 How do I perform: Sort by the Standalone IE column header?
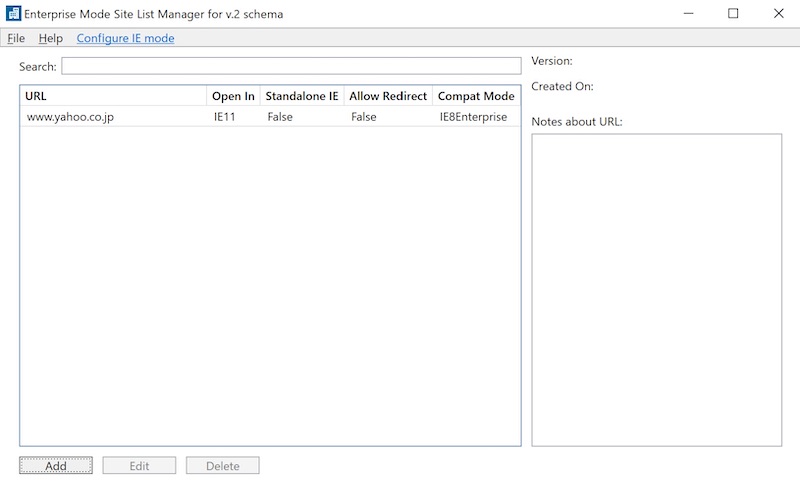click(302, 96)
